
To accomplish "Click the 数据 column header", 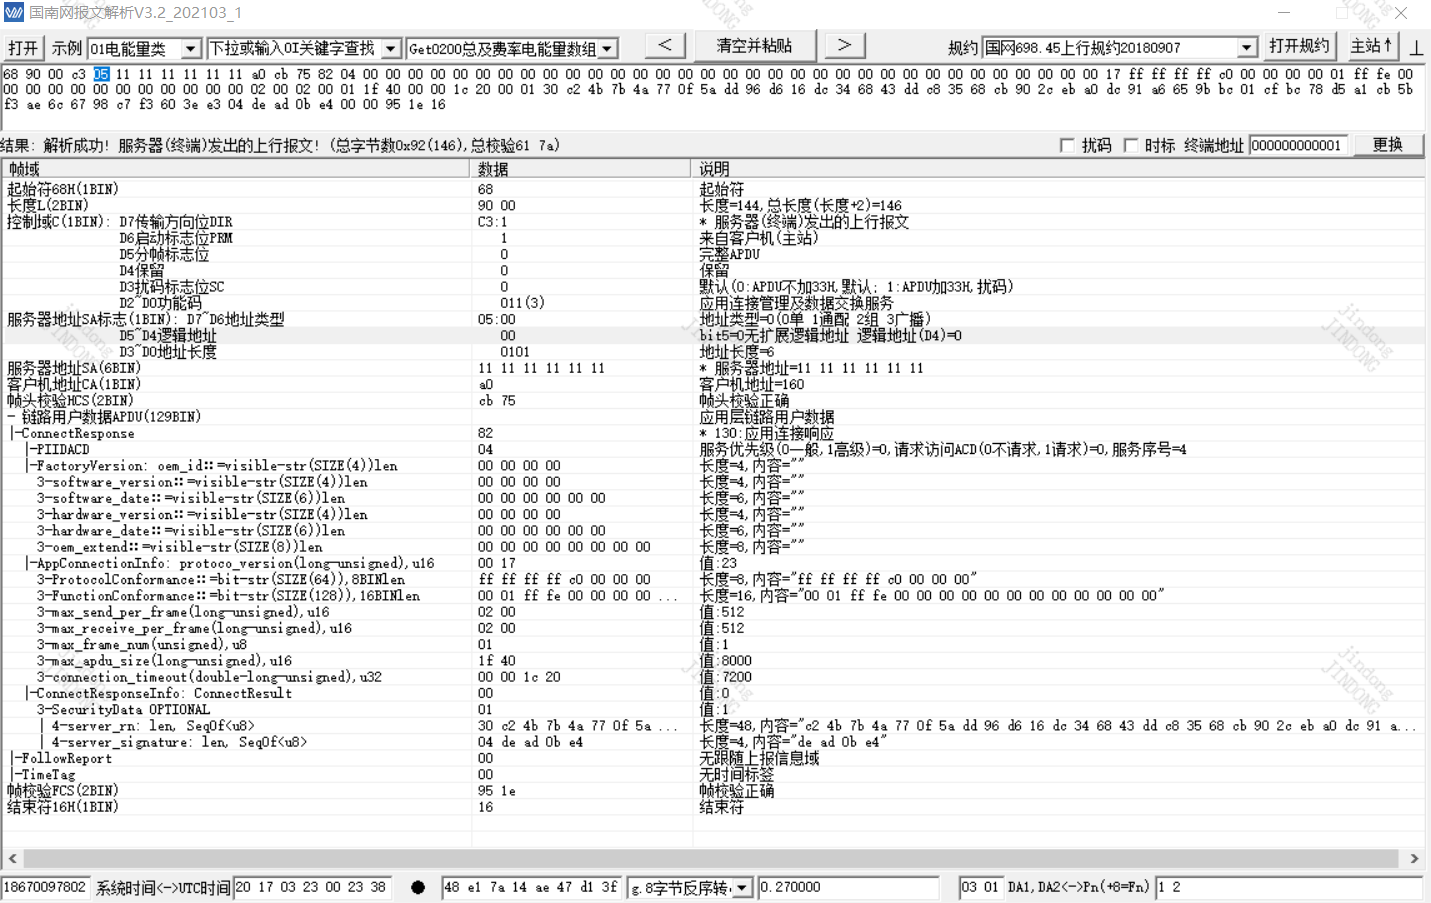I will point(580,169).
